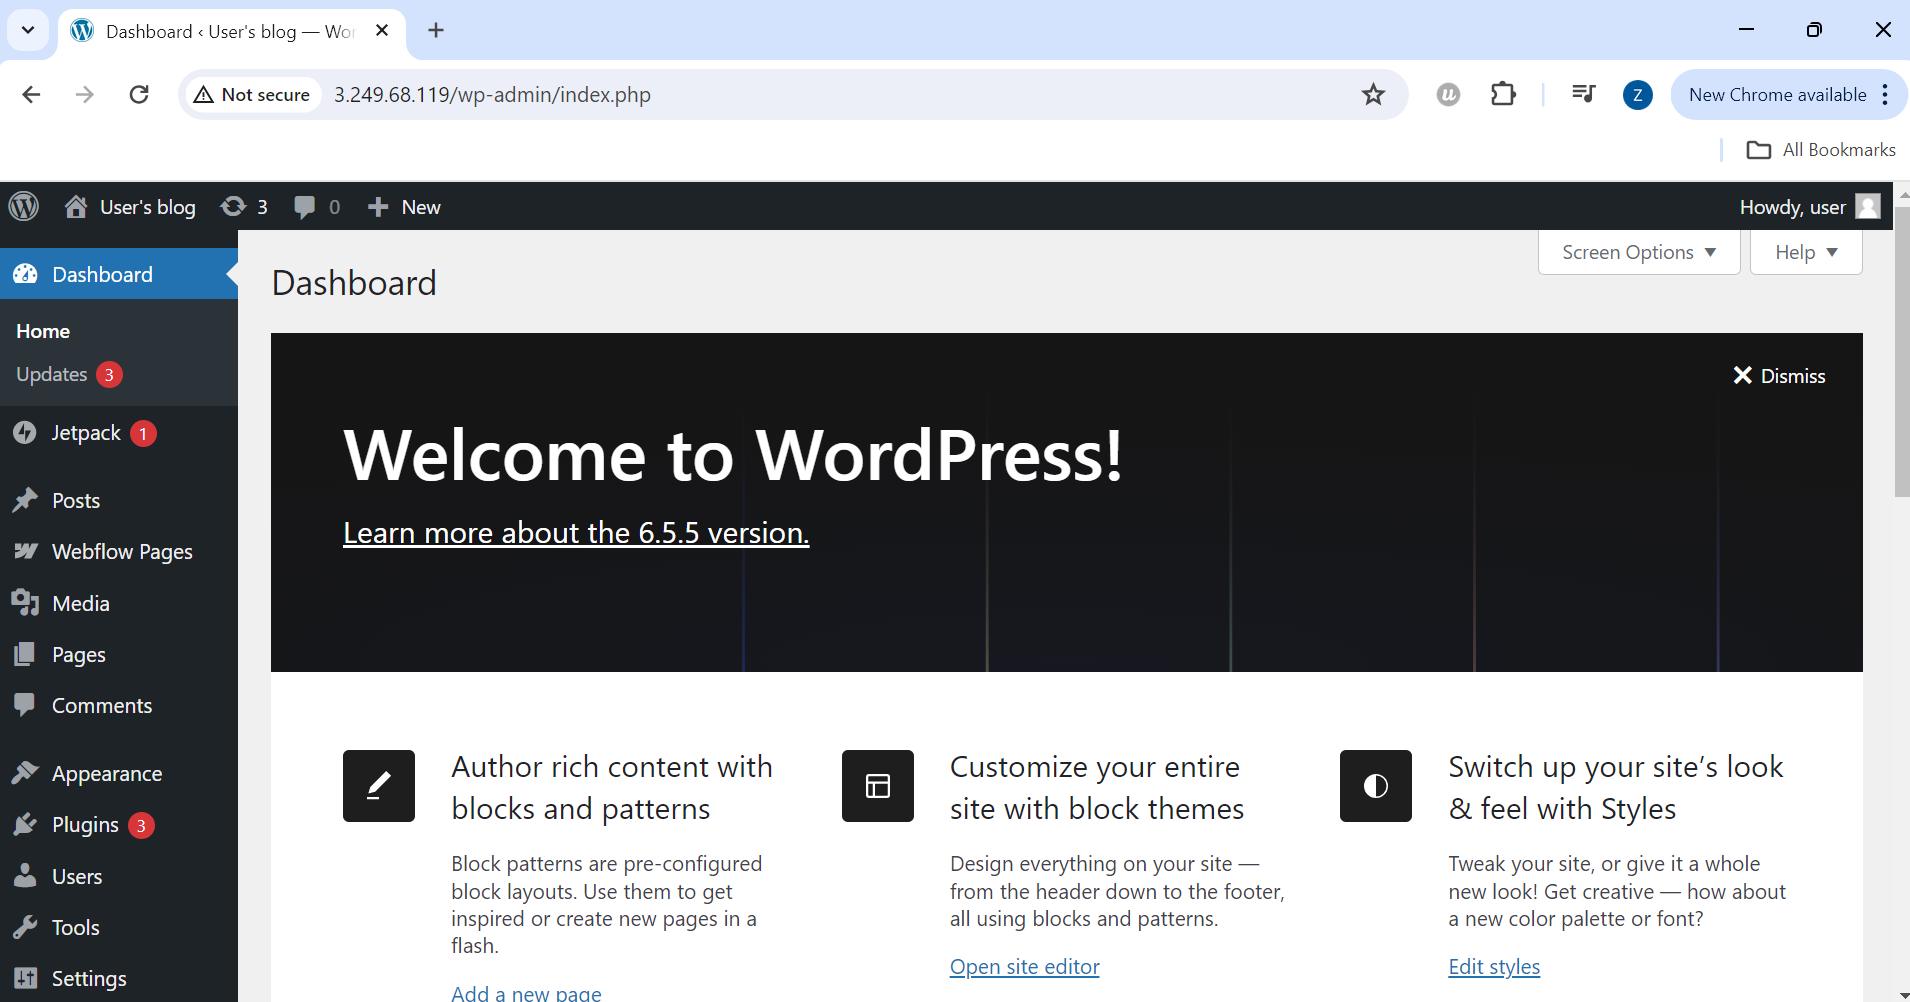1910x1002 pixels.
Task: Open the tab search dropdown arrow
Action: (28, 30)
